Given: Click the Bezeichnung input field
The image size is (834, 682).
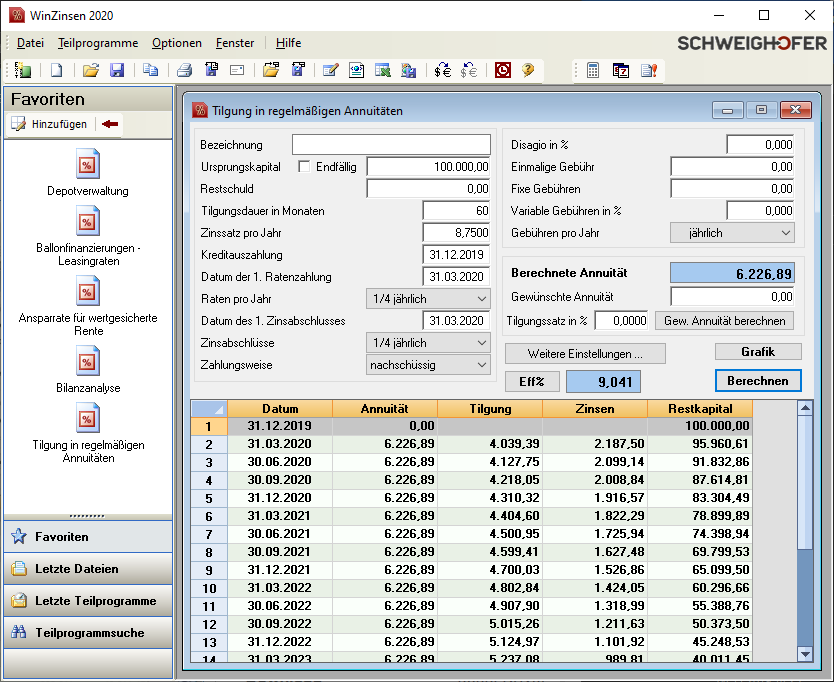Looking at the screenshot, I should 391,145.
